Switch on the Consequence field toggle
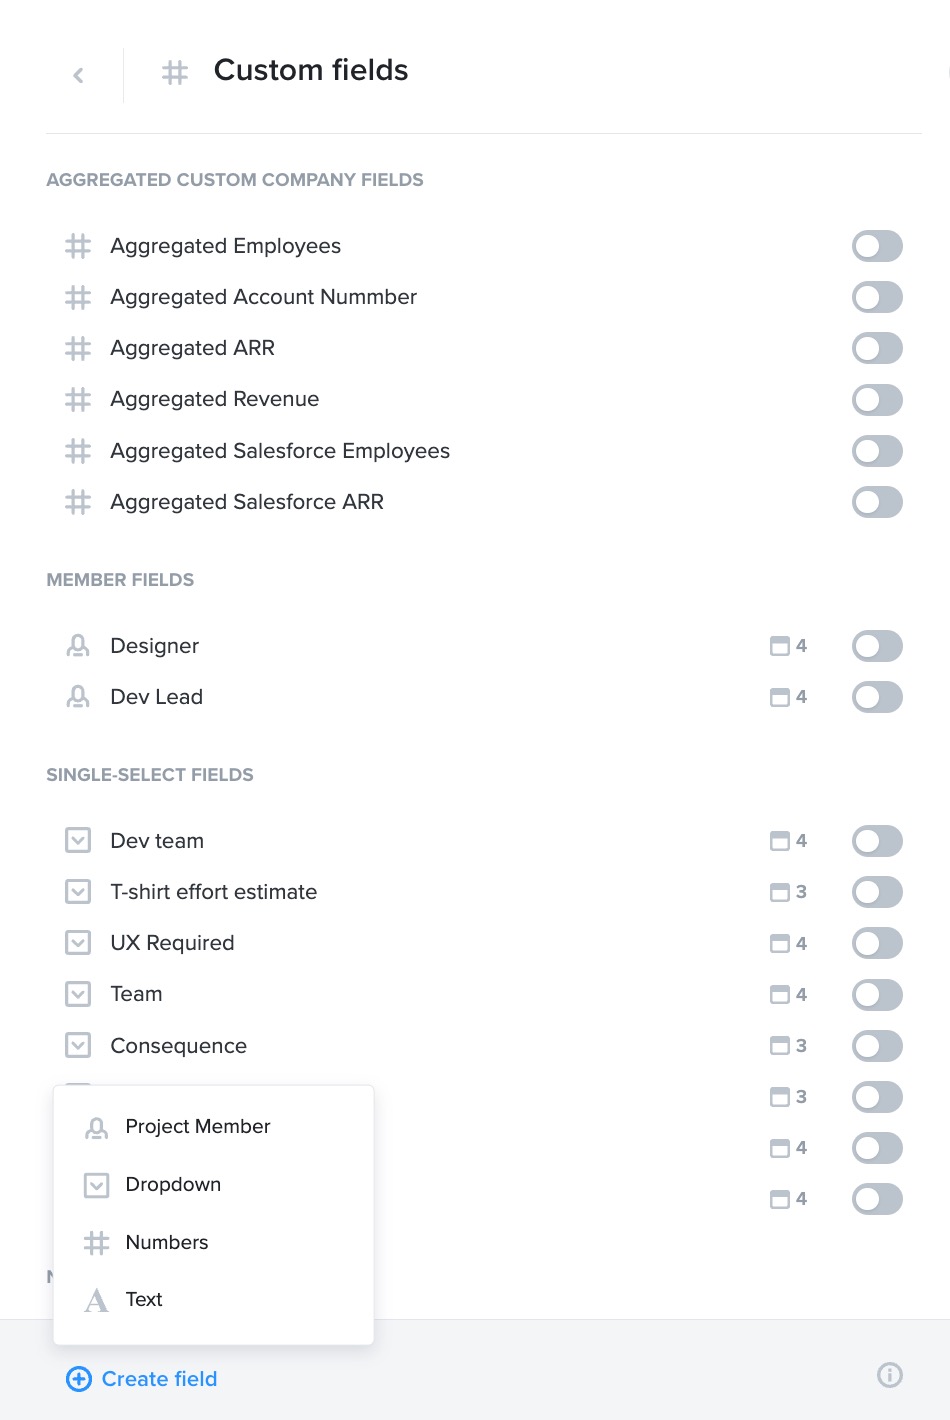The width and height of the screenshot is (950, 1420). point(877,1046)
